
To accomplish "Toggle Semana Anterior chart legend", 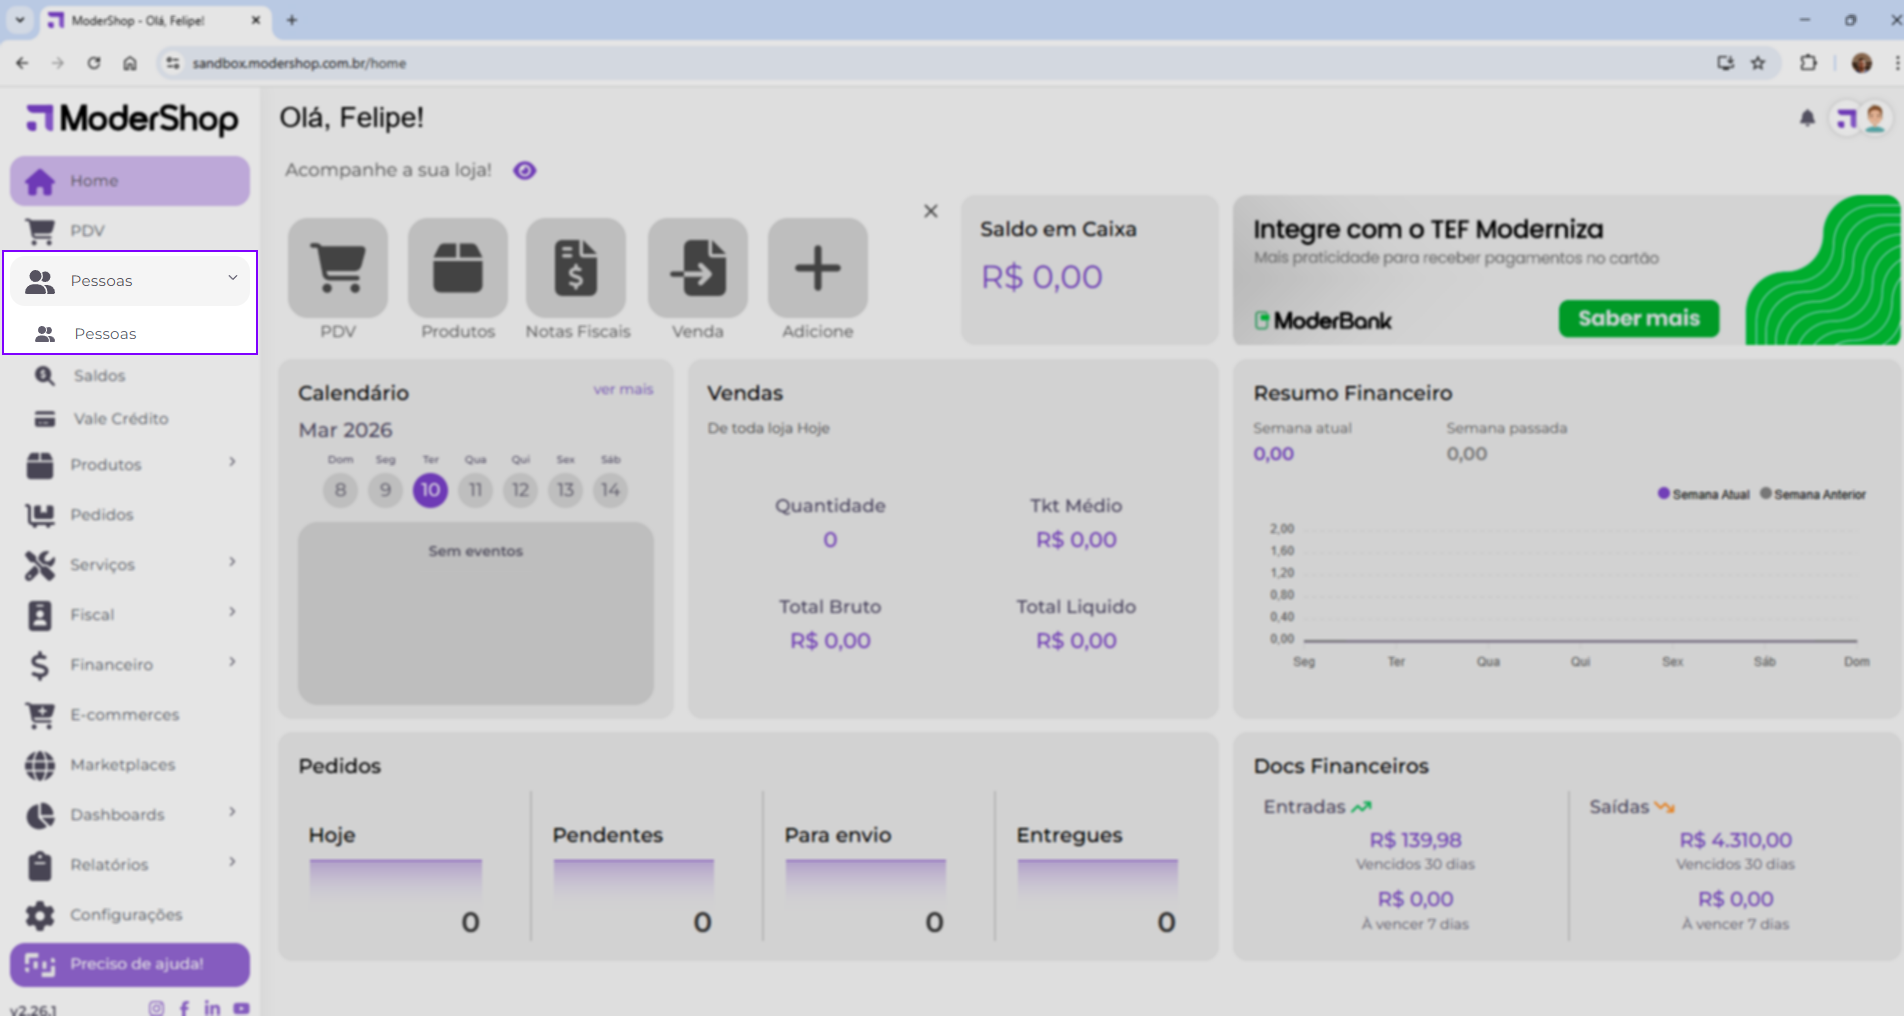I will pyautogui.click(x=1813, y=494).
